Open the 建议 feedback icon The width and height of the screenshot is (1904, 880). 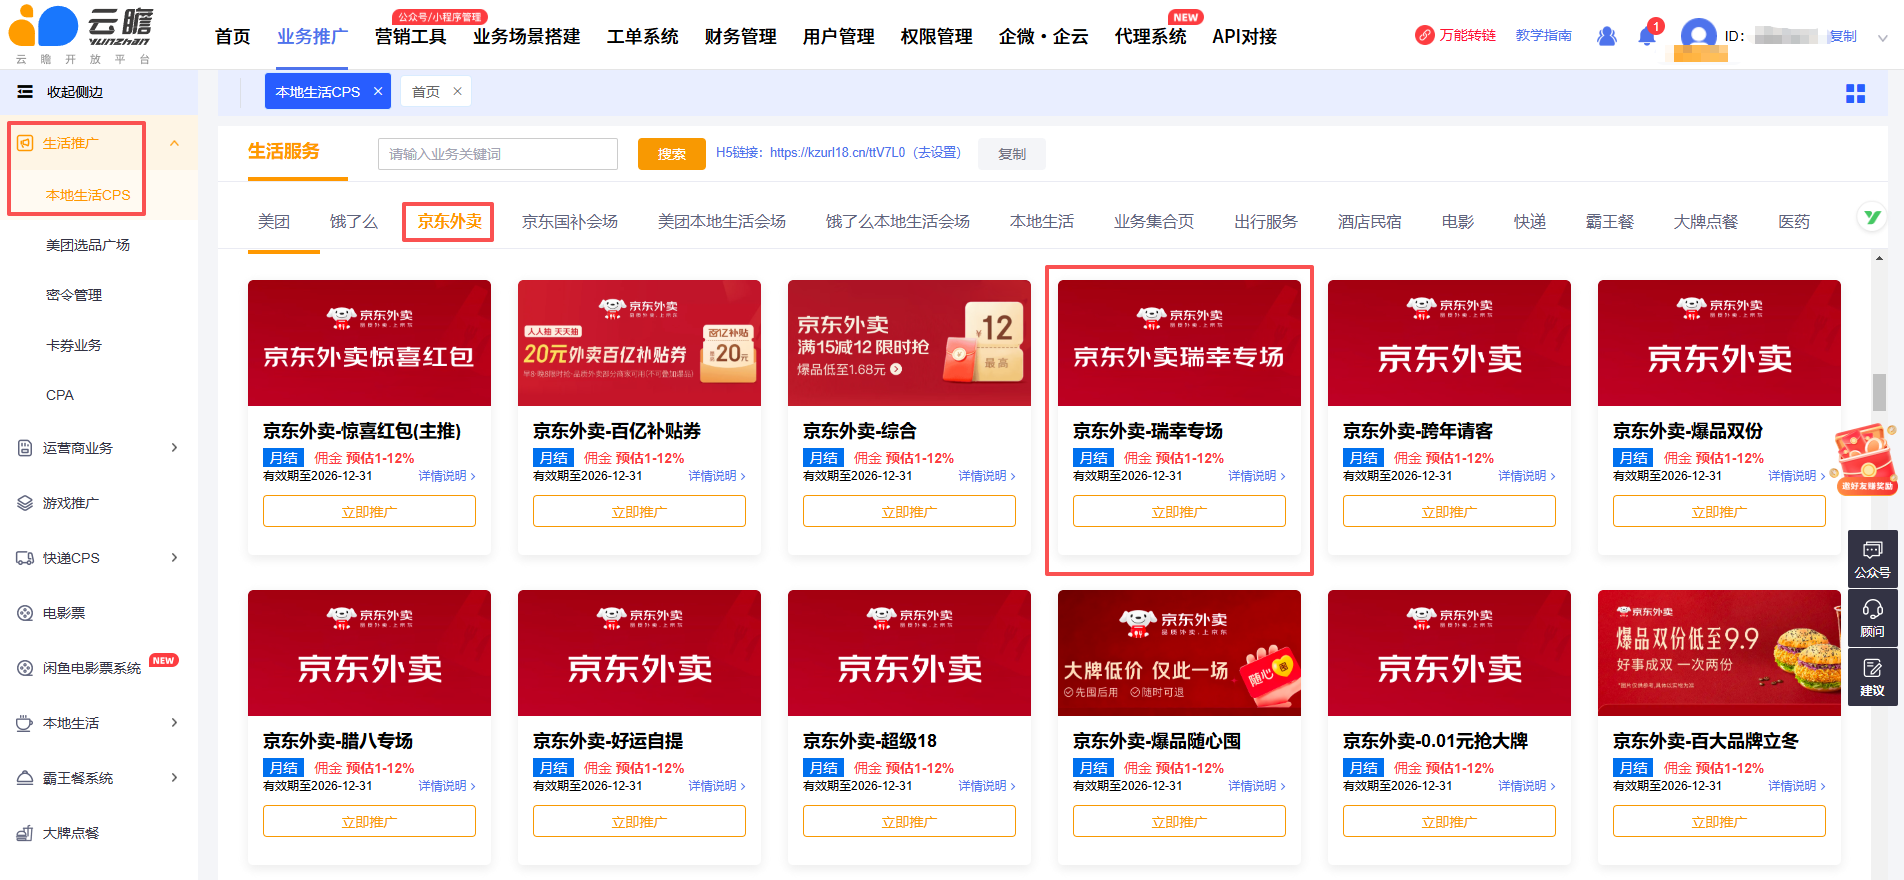point(1872,676)
